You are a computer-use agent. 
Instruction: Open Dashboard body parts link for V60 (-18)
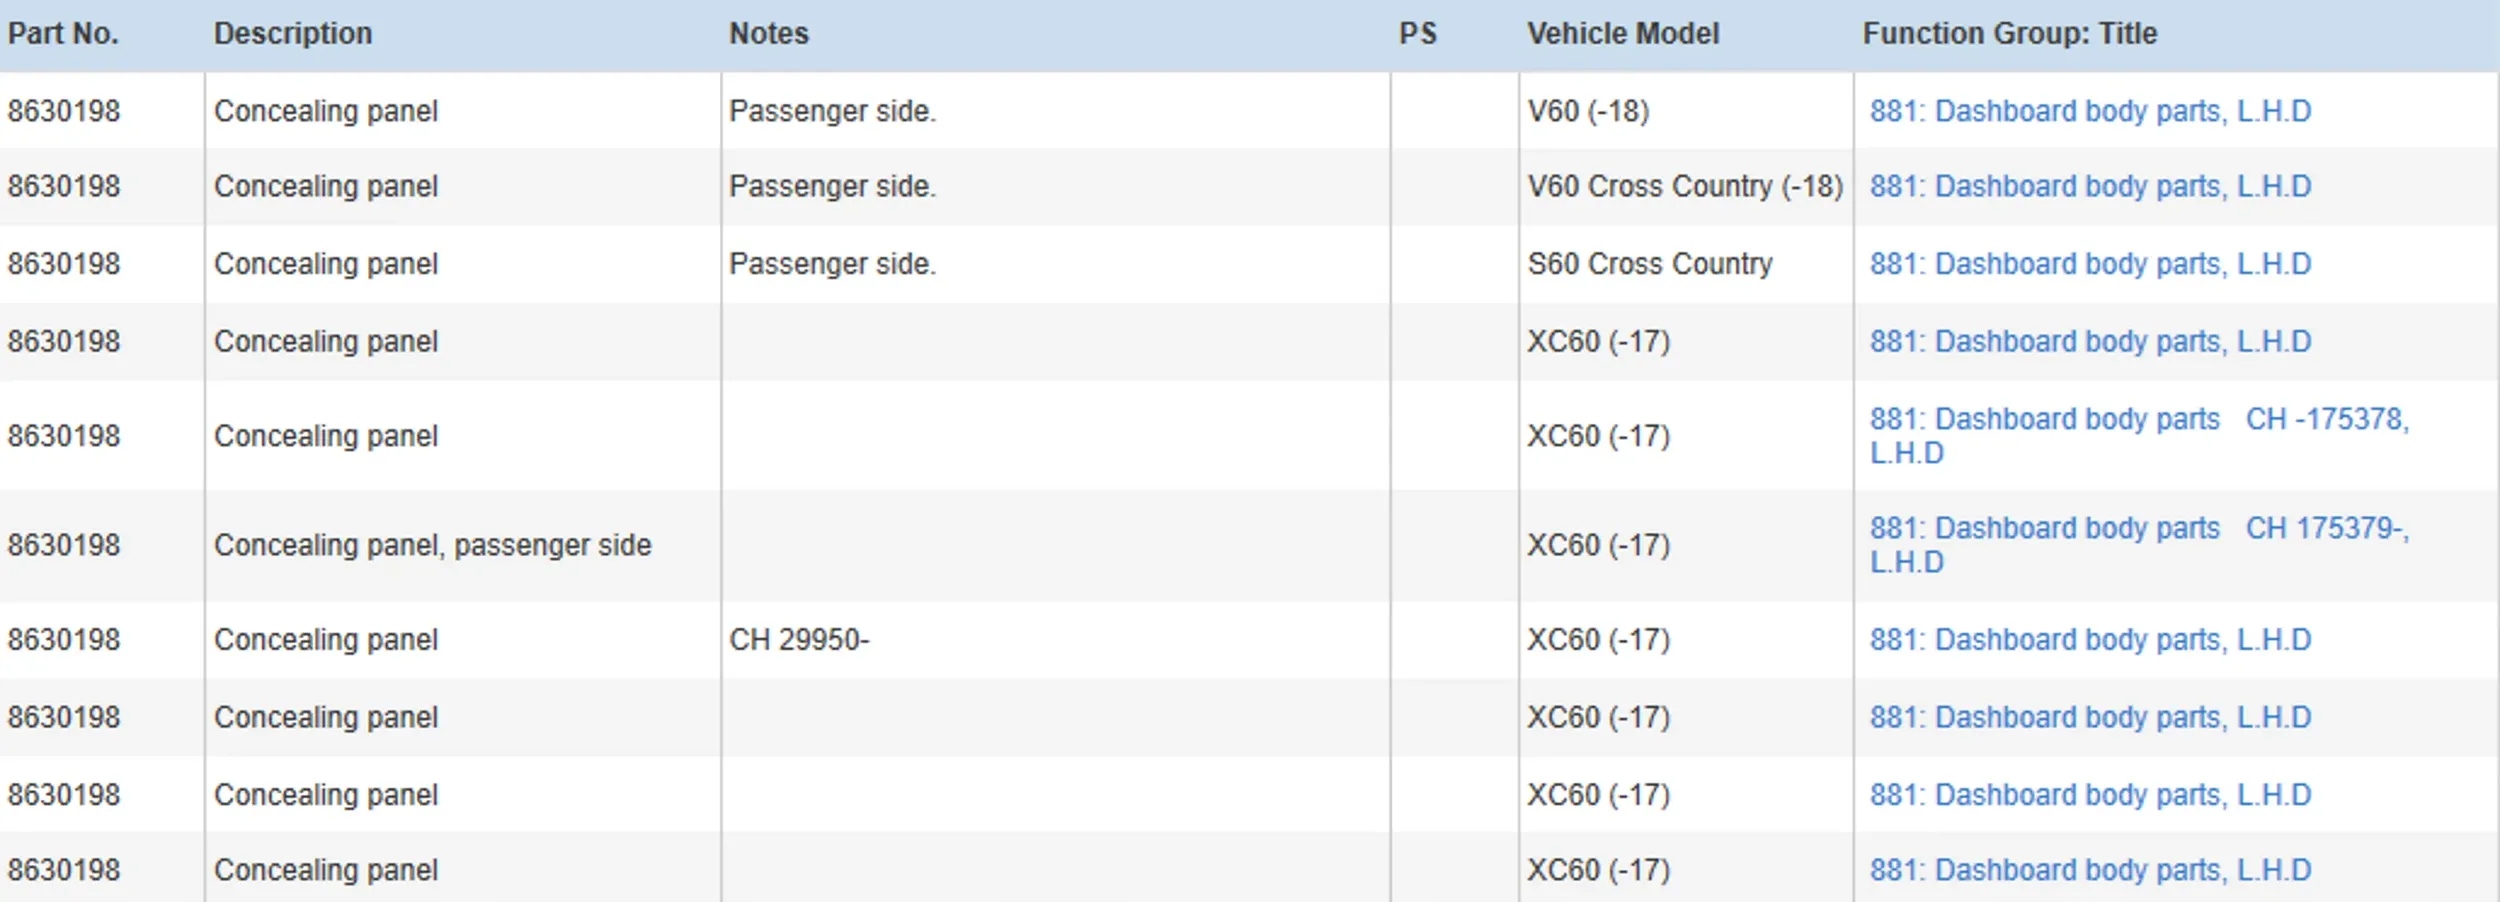[2090, 111]
